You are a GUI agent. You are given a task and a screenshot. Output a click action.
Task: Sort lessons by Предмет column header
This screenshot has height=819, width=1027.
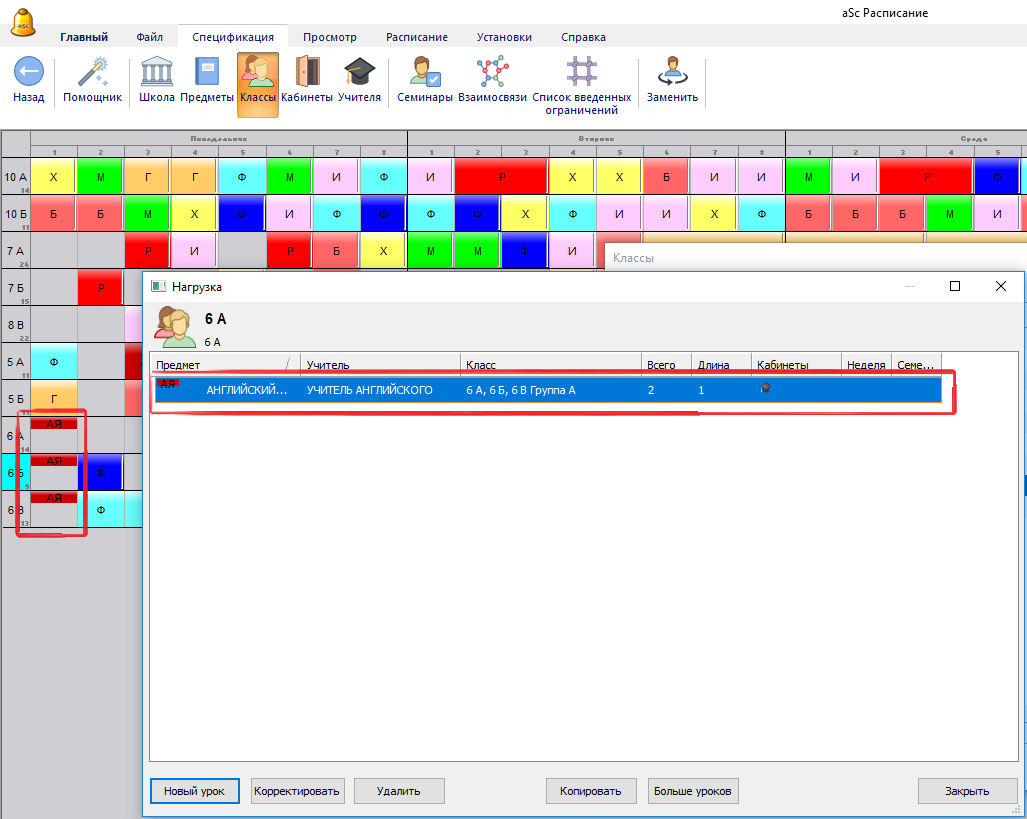click(x=220, y=366)
